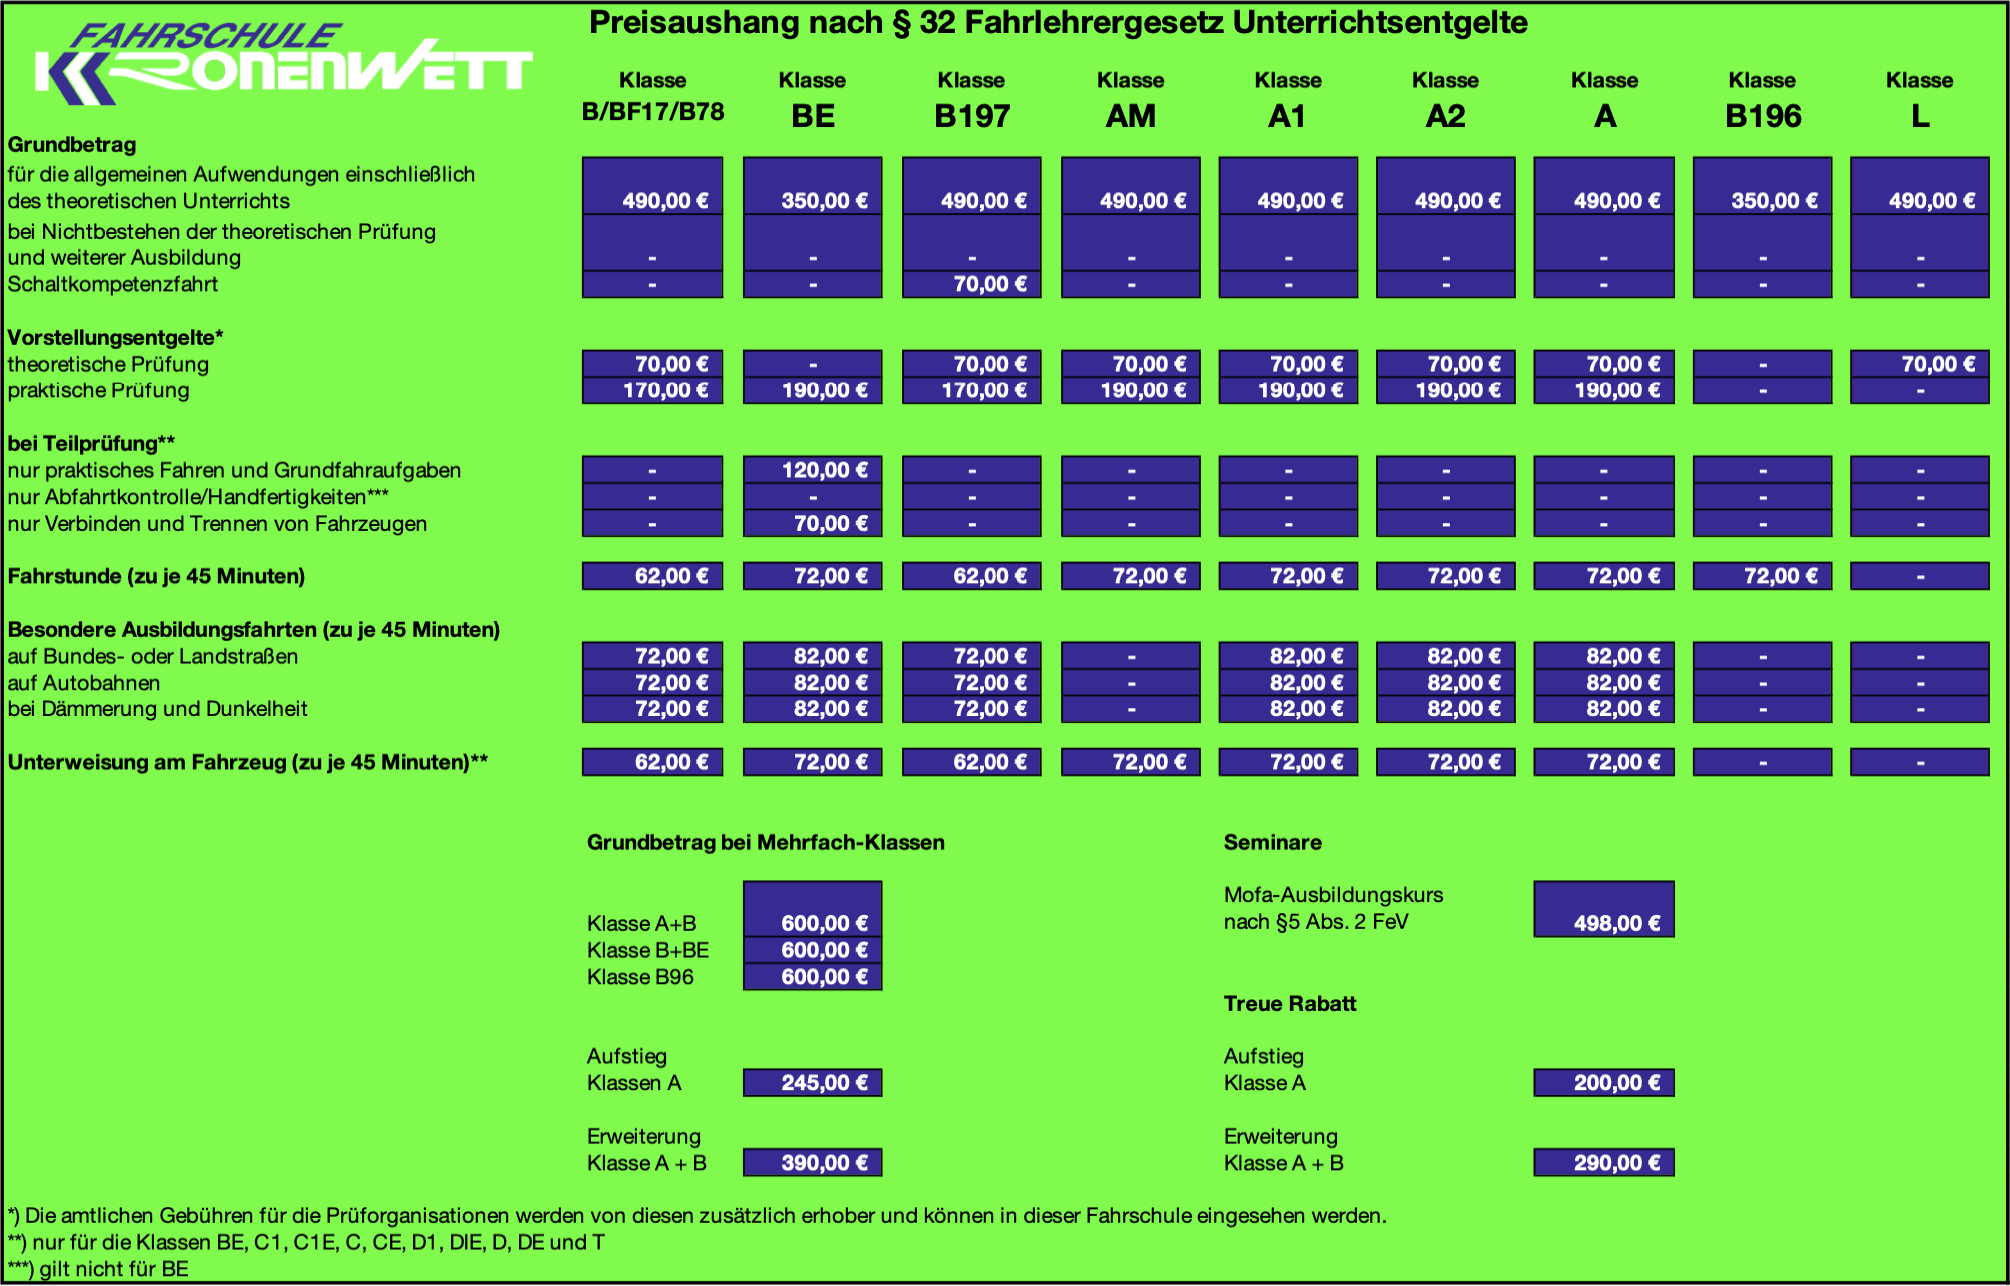Click the Preisaushang title text
This screenshot has height=1286, width=2010.
(1057, 23)
